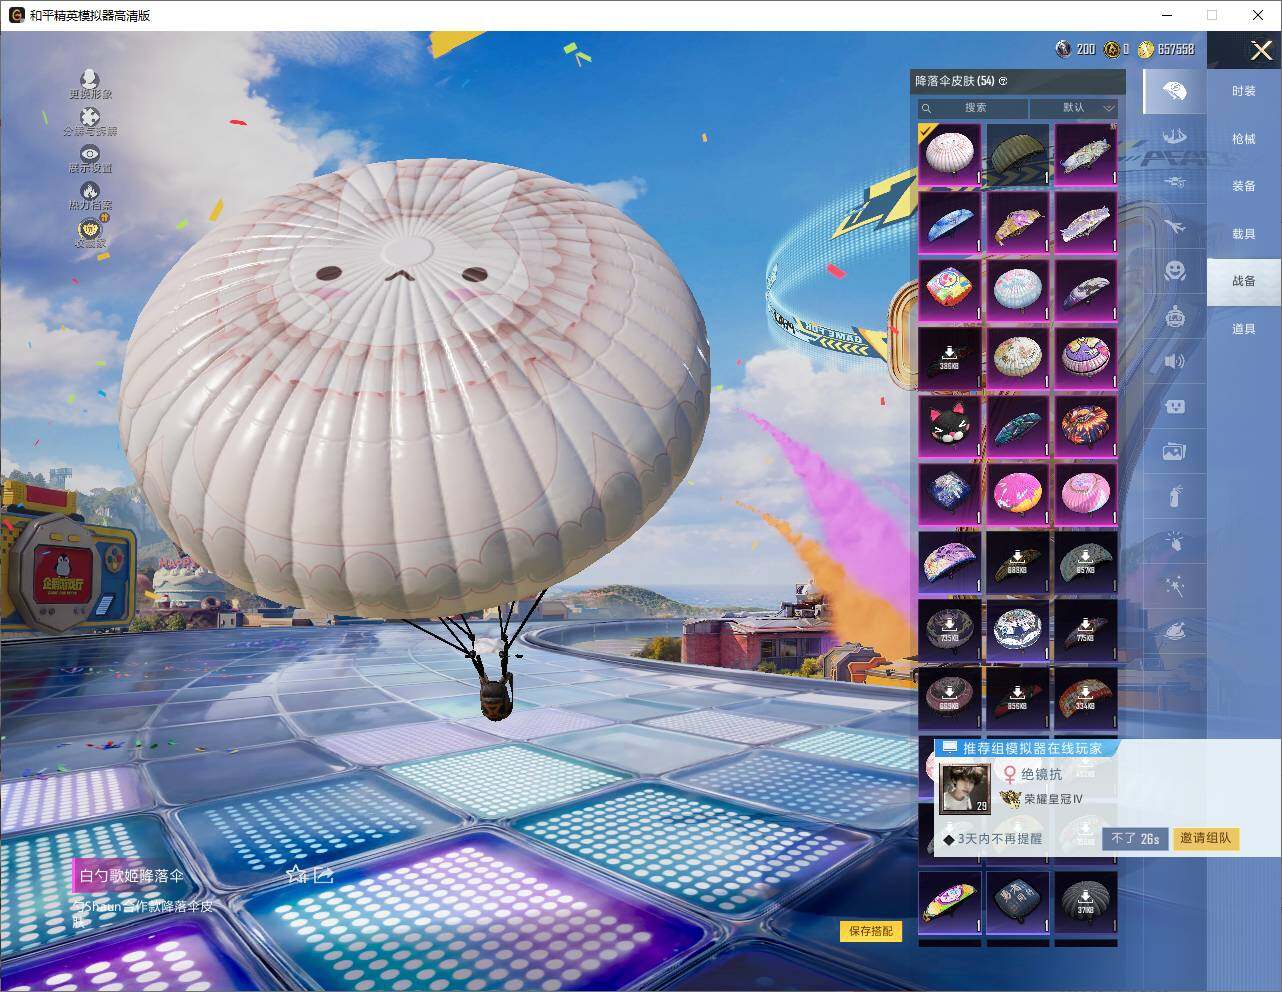Open the 收藏家 collector badge icon

pyautogui.click(x=90, y=228)
